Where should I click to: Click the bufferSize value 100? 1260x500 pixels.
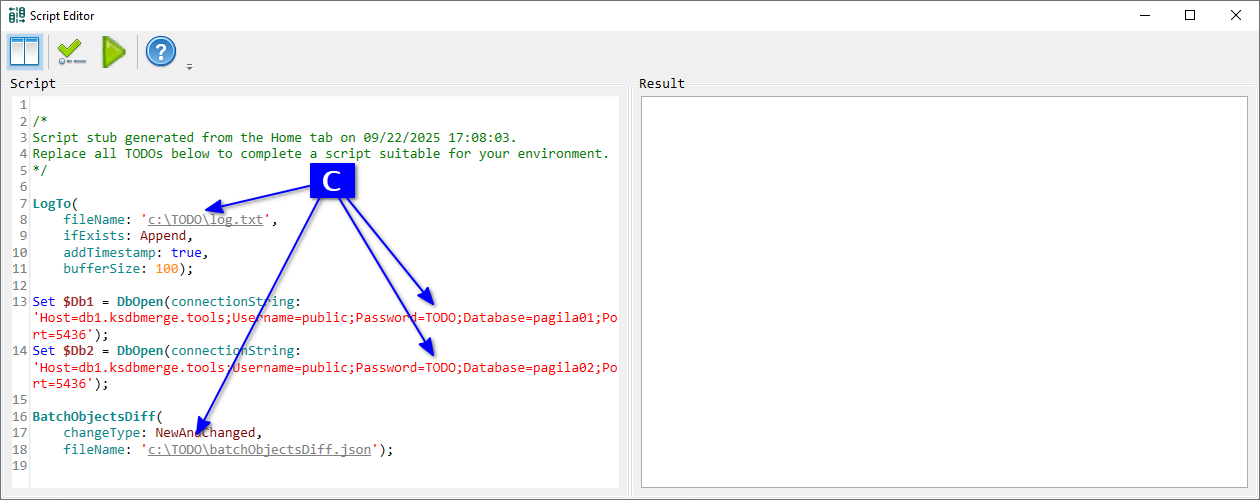[167, 269]
